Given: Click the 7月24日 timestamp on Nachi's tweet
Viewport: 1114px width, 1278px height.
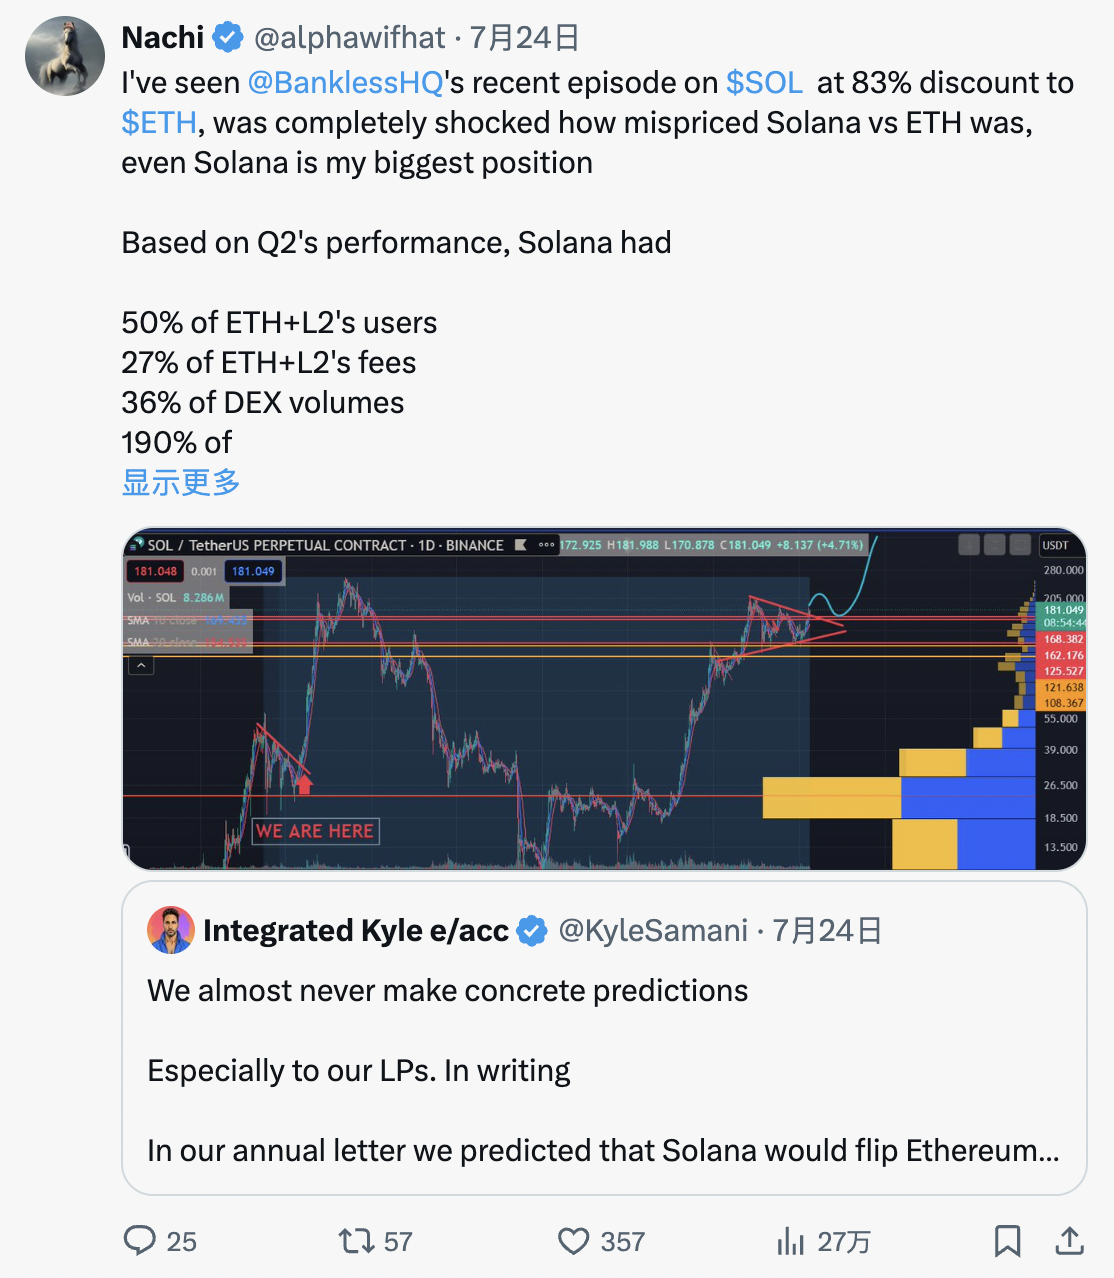Looking at the screenshot, I should coord(524,38).
